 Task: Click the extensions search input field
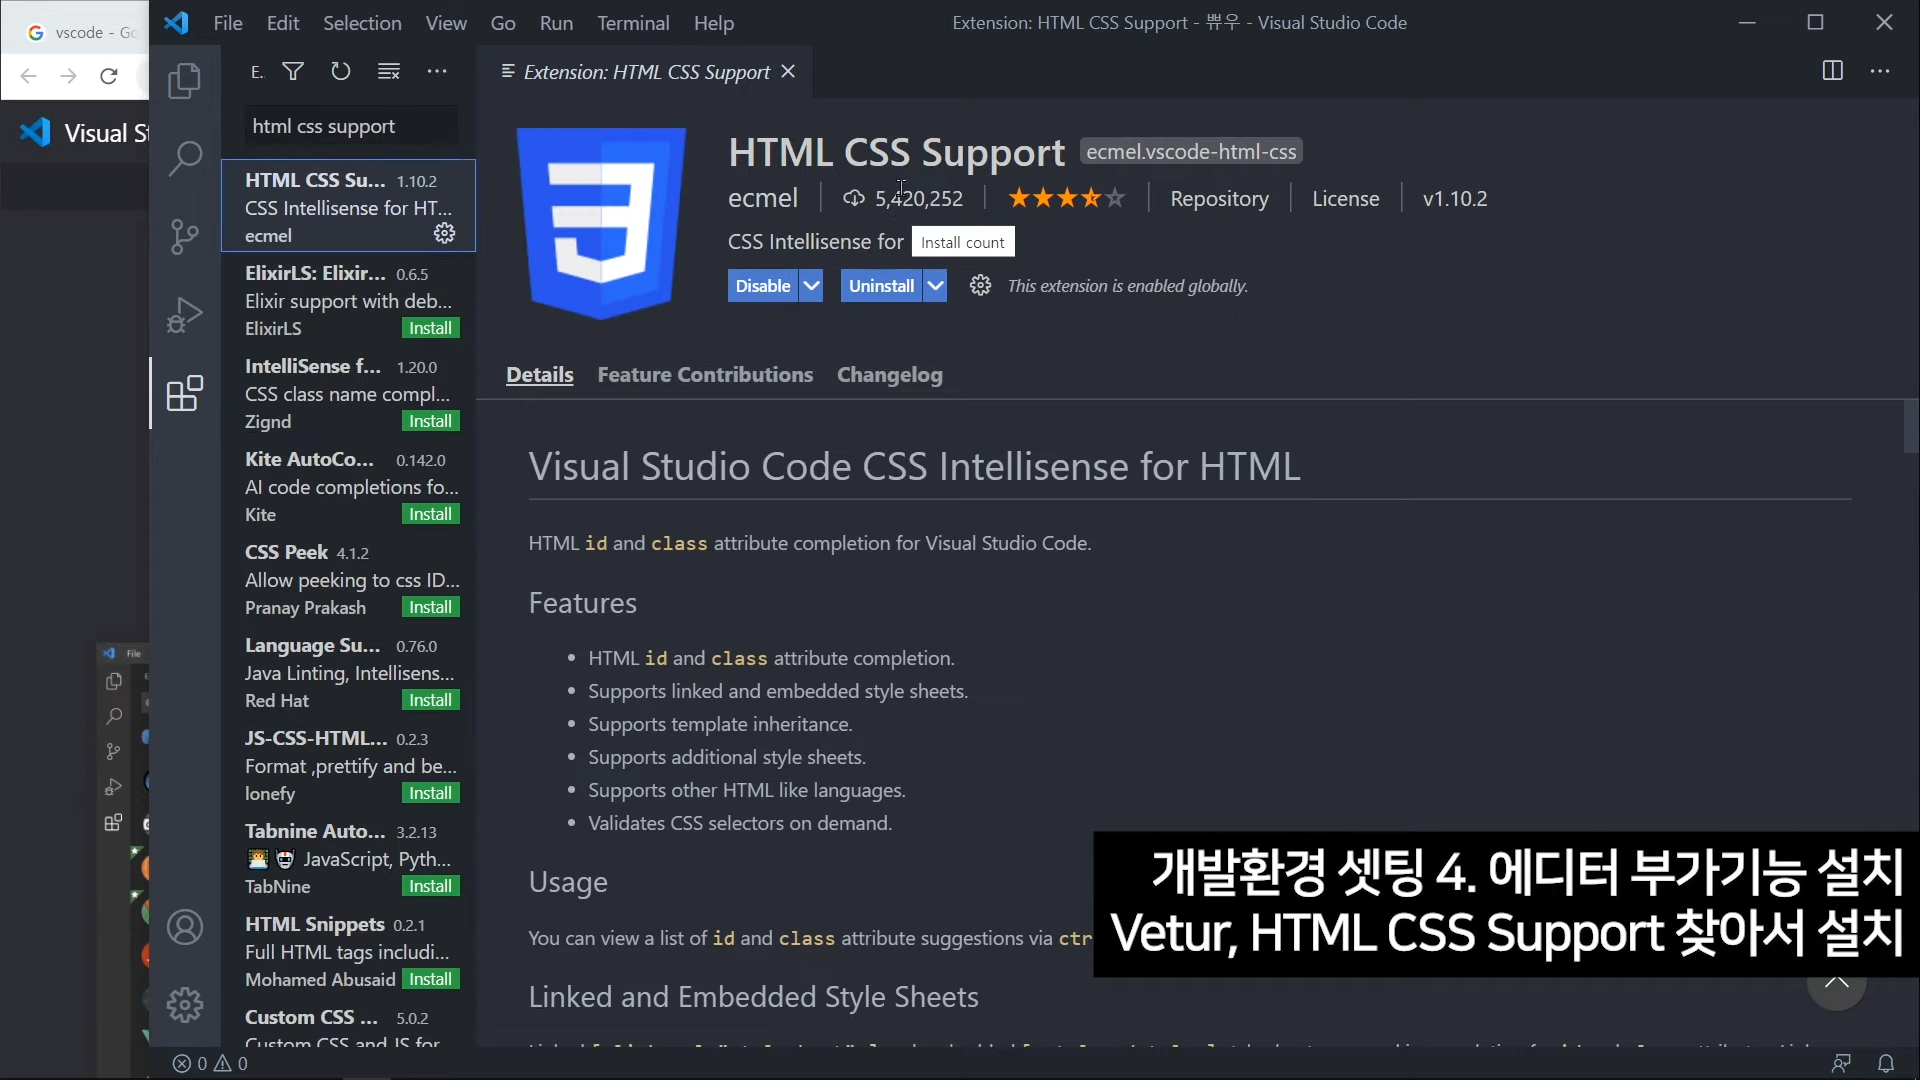point(350,127)
